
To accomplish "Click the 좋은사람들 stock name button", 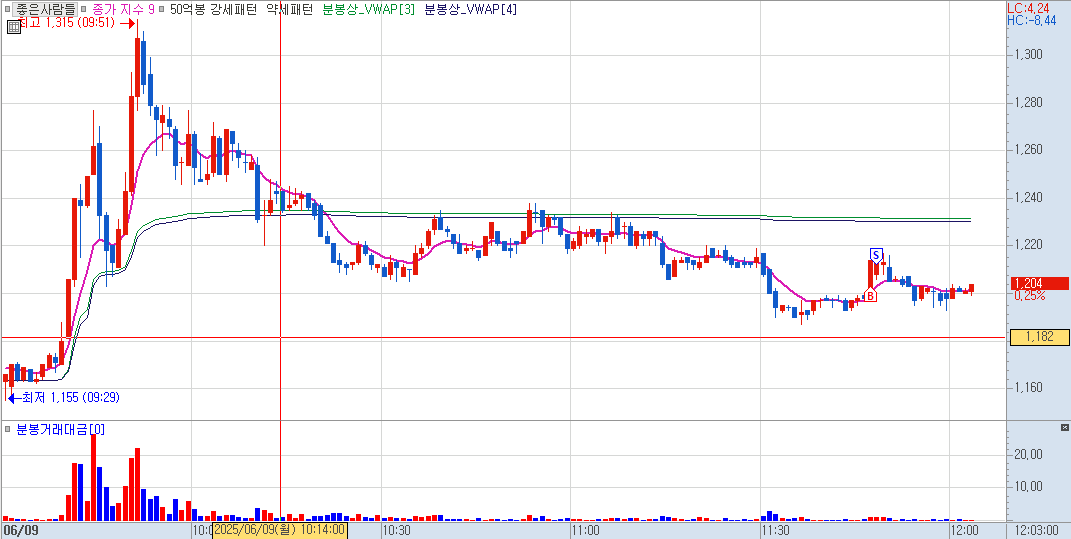I will point(44,10).
